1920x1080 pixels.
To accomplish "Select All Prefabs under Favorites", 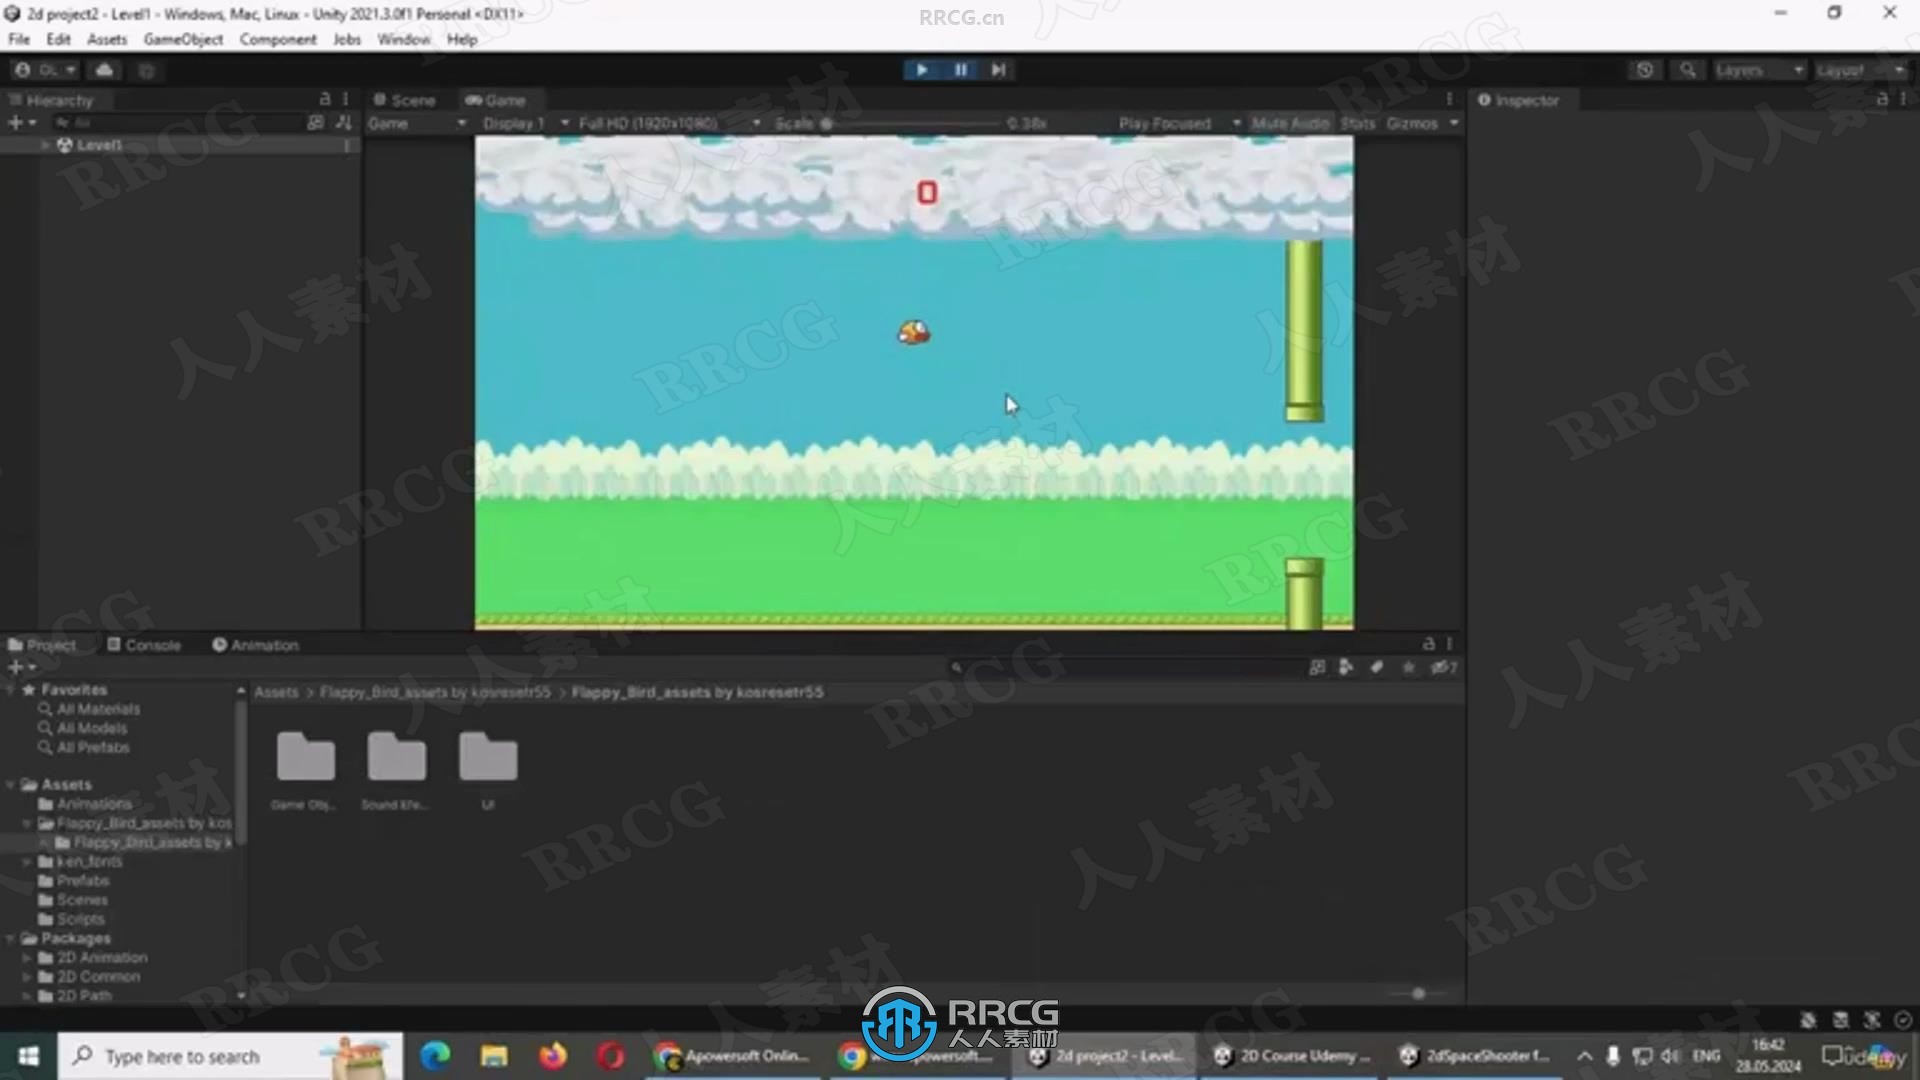I will coord(93,748).
